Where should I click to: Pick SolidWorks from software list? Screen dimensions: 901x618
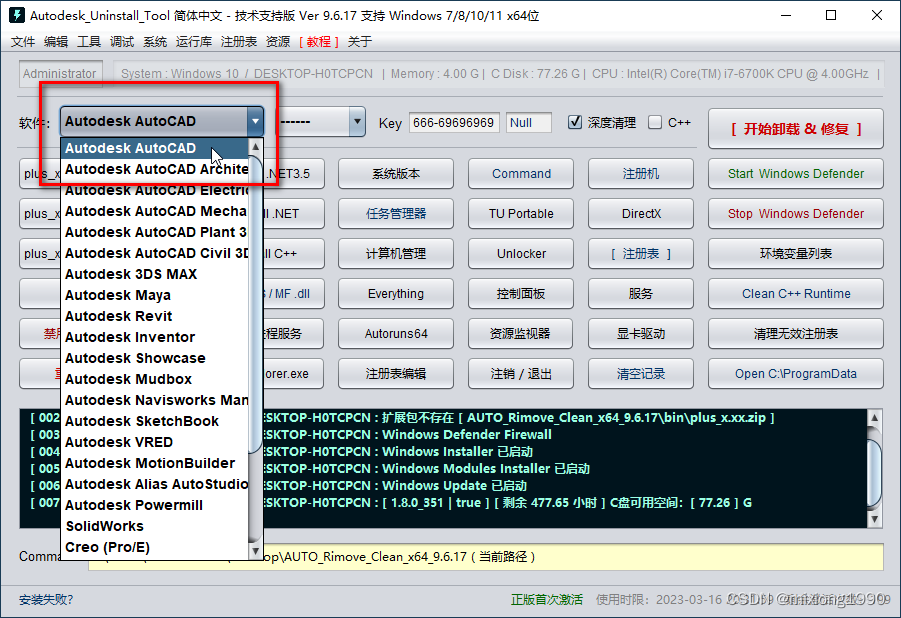pos(104,526)
